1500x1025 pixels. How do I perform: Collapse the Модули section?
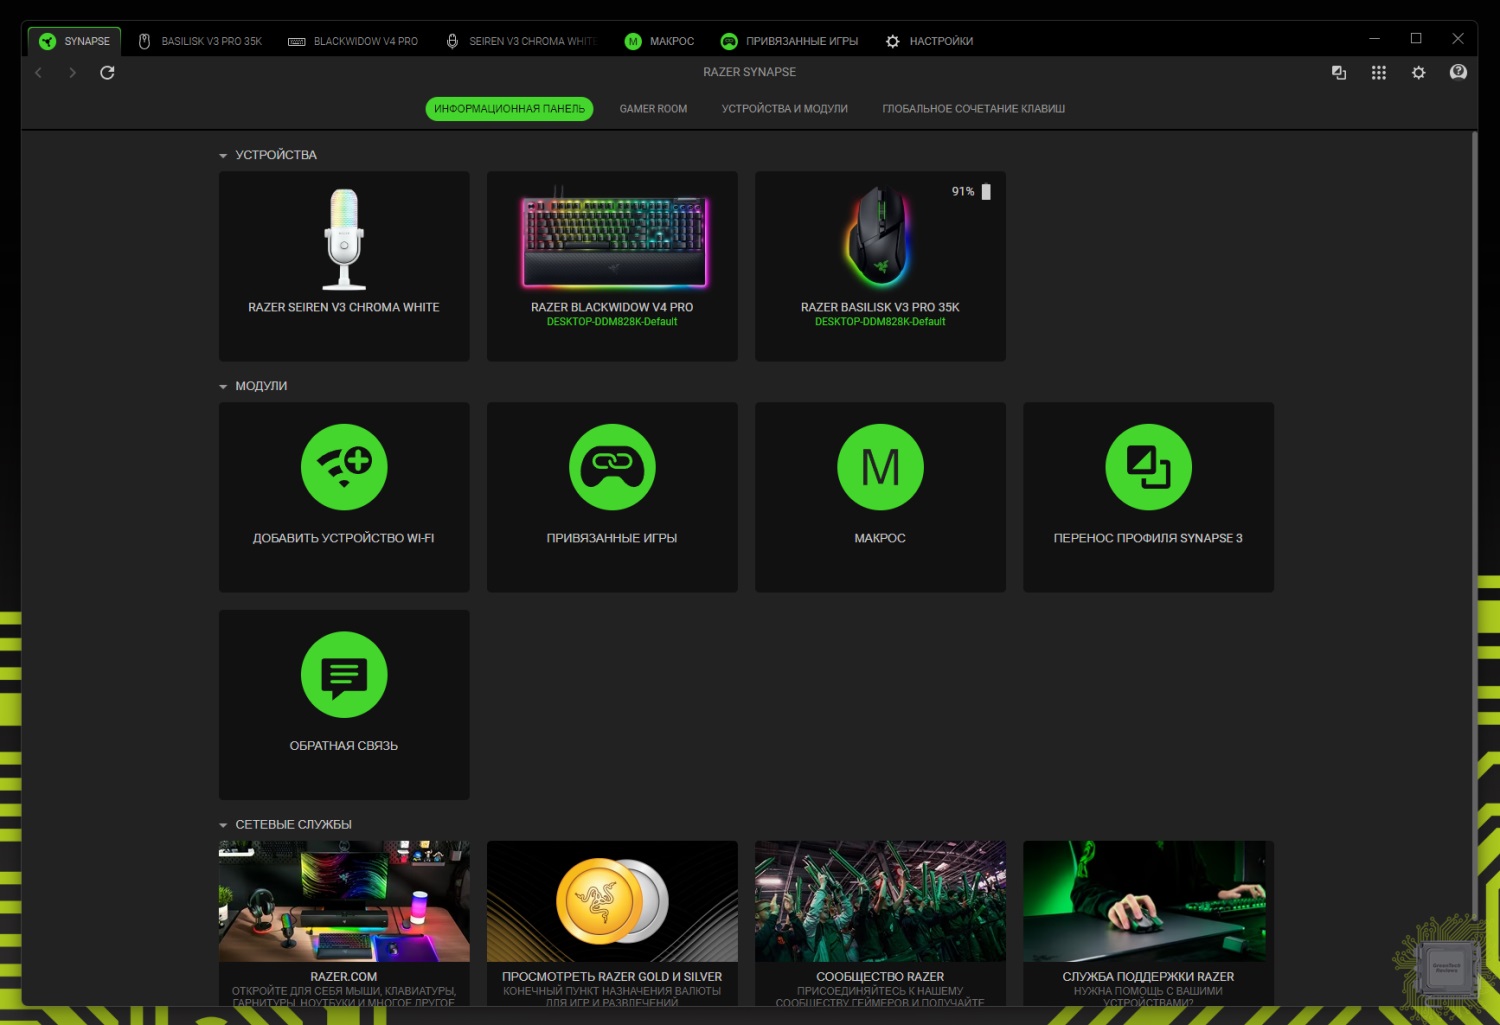223,387
